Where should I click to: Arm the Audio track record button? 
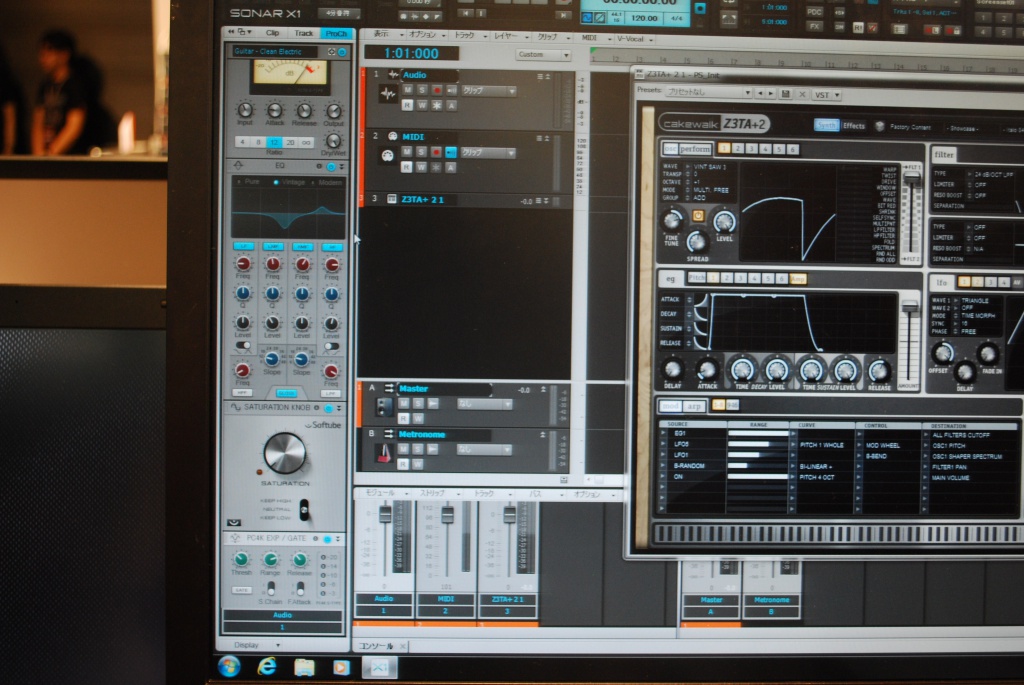point(437,90)
